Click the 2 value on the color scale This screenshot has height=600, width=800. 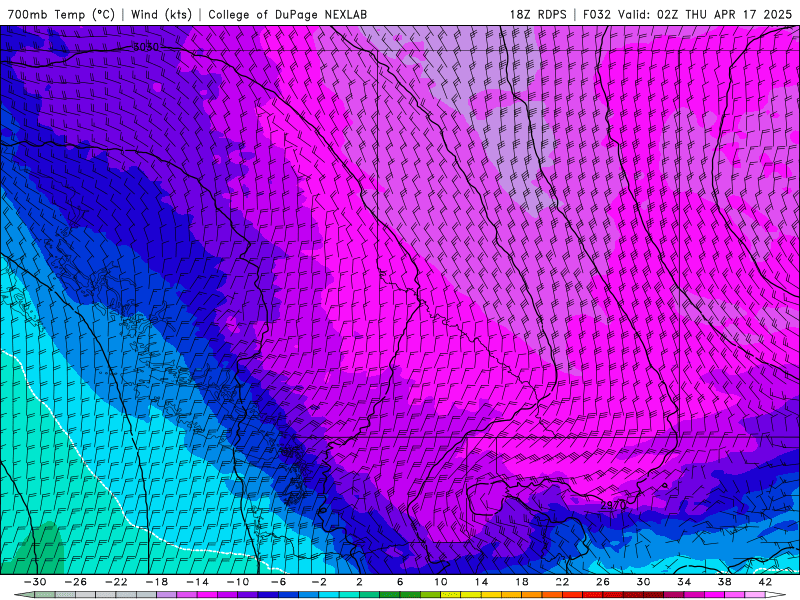tap(359, 582)
